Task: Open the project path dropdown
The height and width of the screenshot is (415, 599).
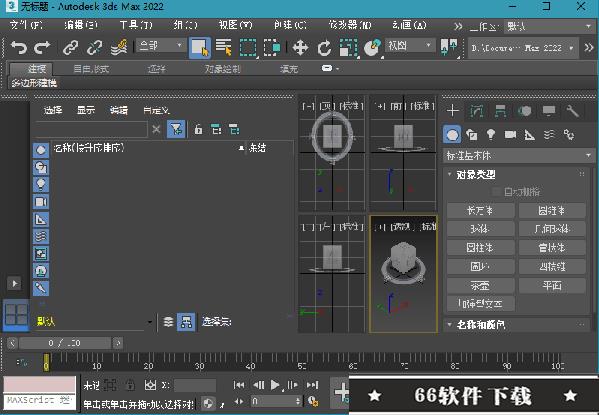Action: pos(523,48)
